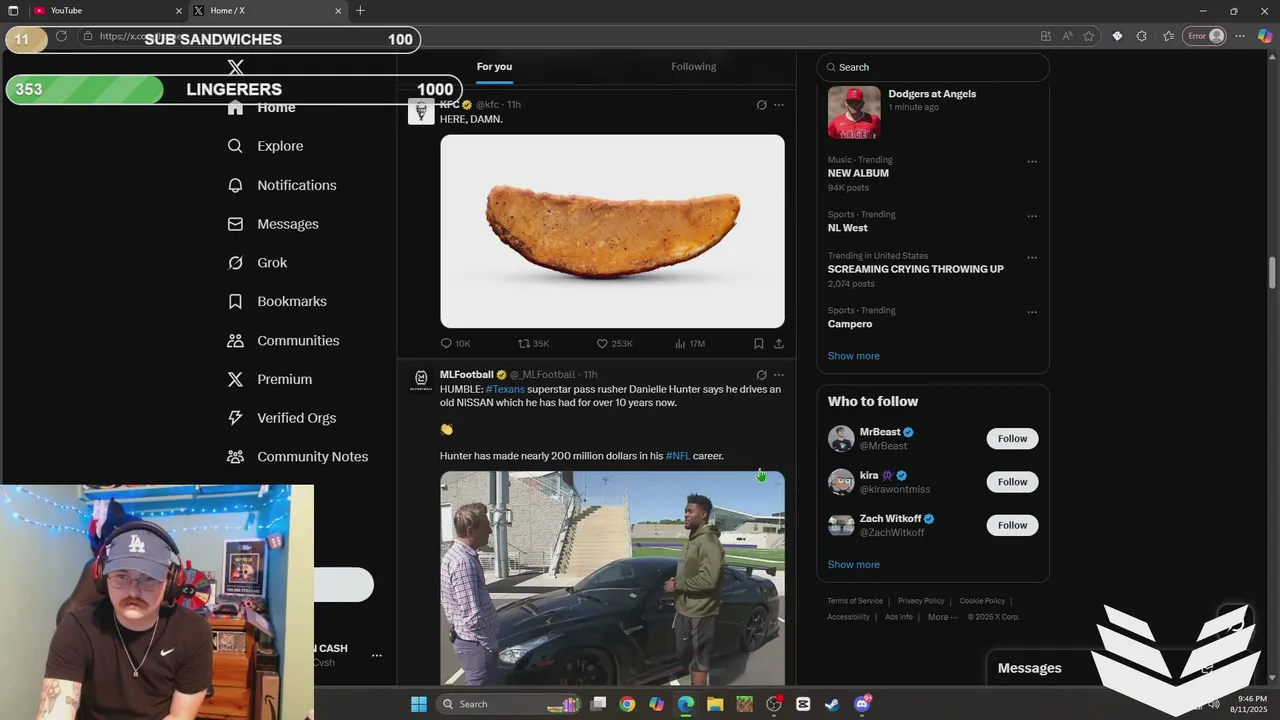This screenshot has height=720, width=1280.
Task: Open the #NFL hashtag link
Action: pos(678,456)
